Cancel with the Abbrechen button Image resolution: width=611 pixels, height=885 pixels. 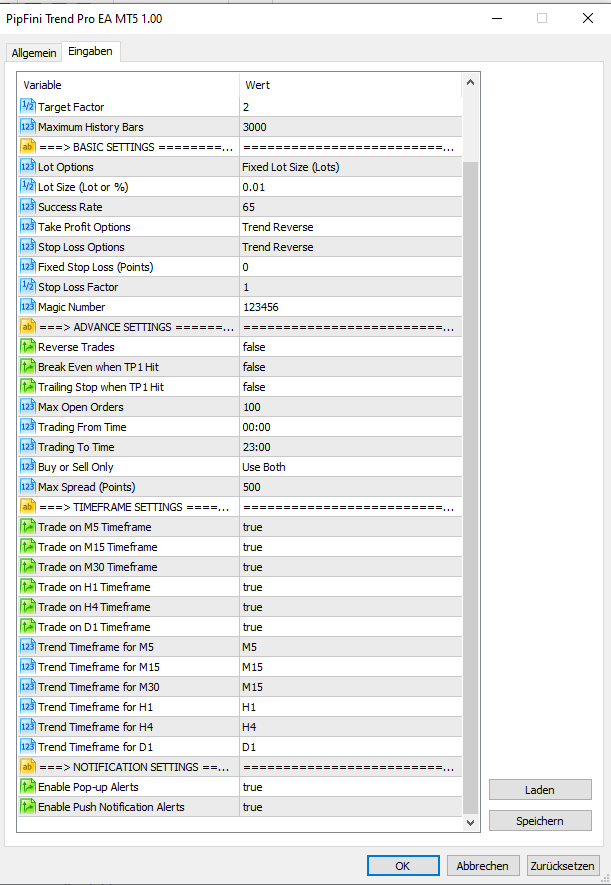click(x=482, y=865)
